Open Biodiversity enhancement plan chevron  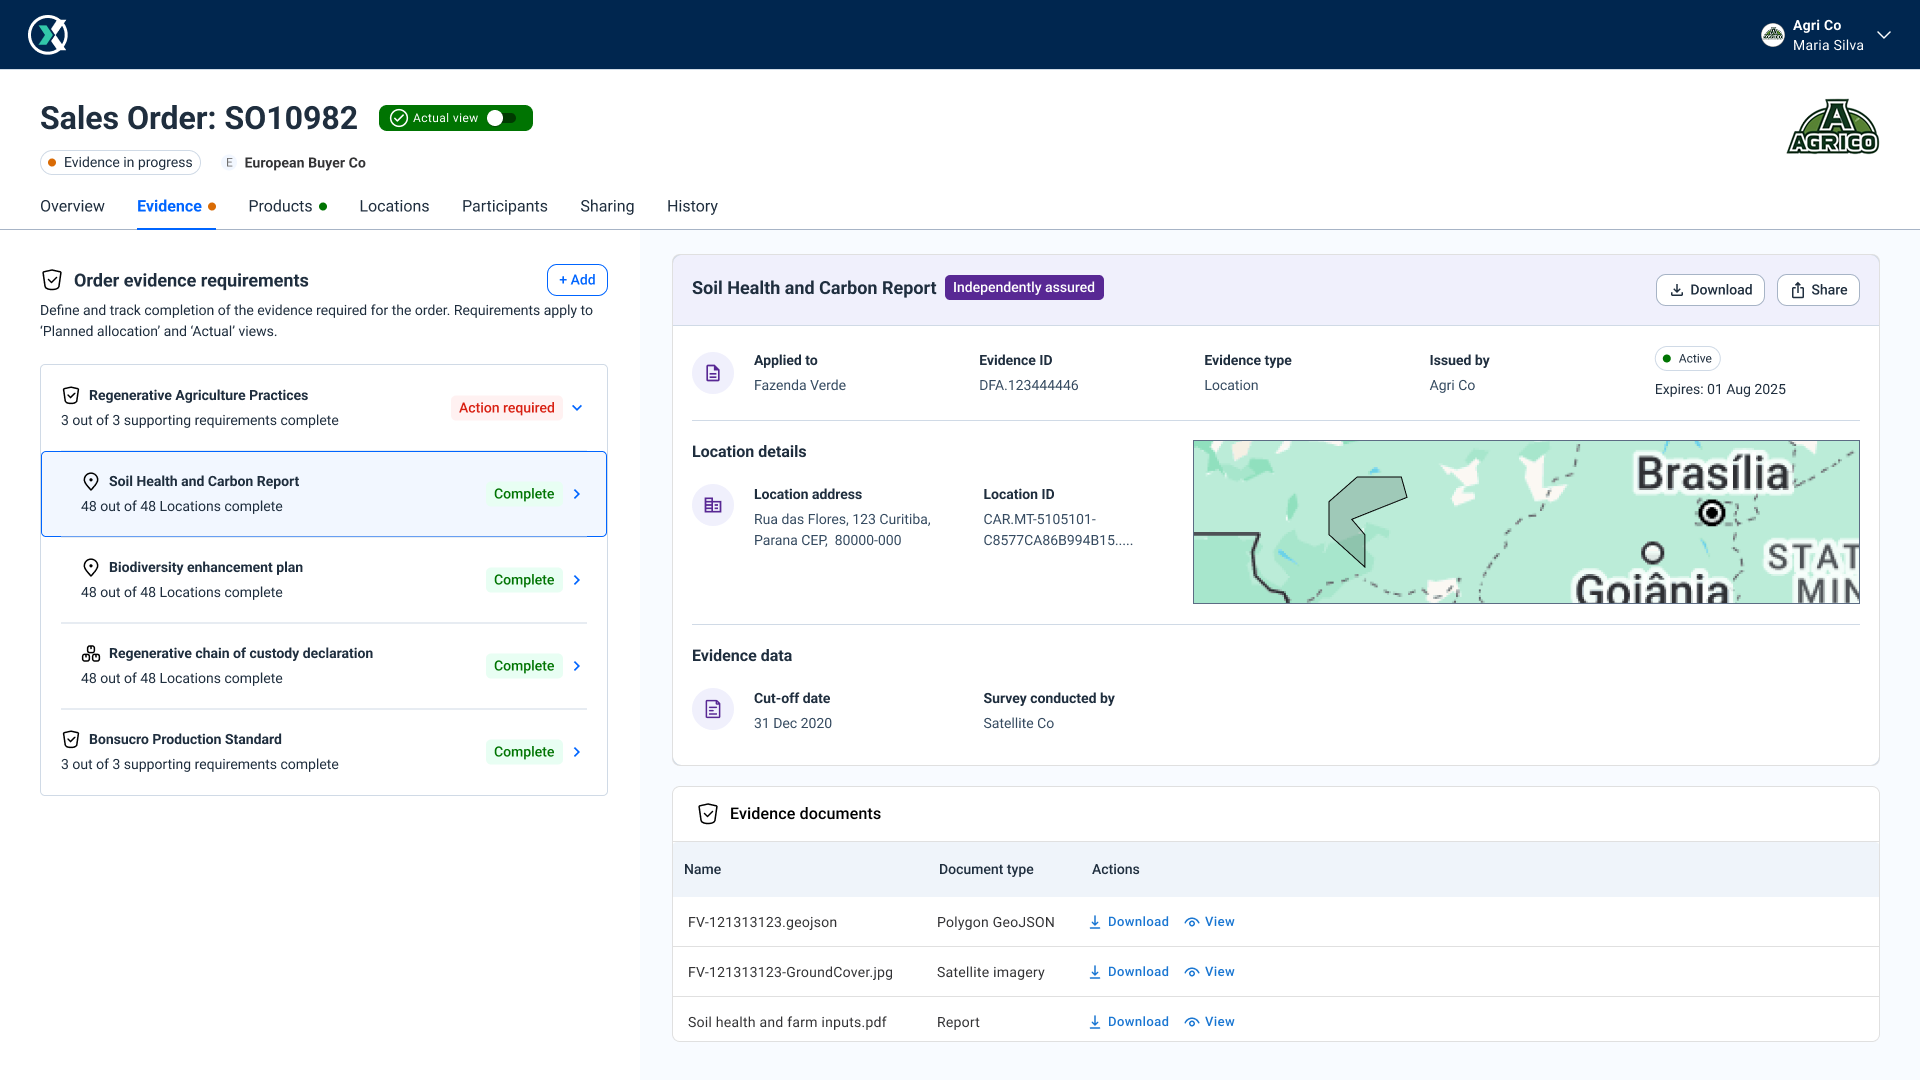[577, 580]
